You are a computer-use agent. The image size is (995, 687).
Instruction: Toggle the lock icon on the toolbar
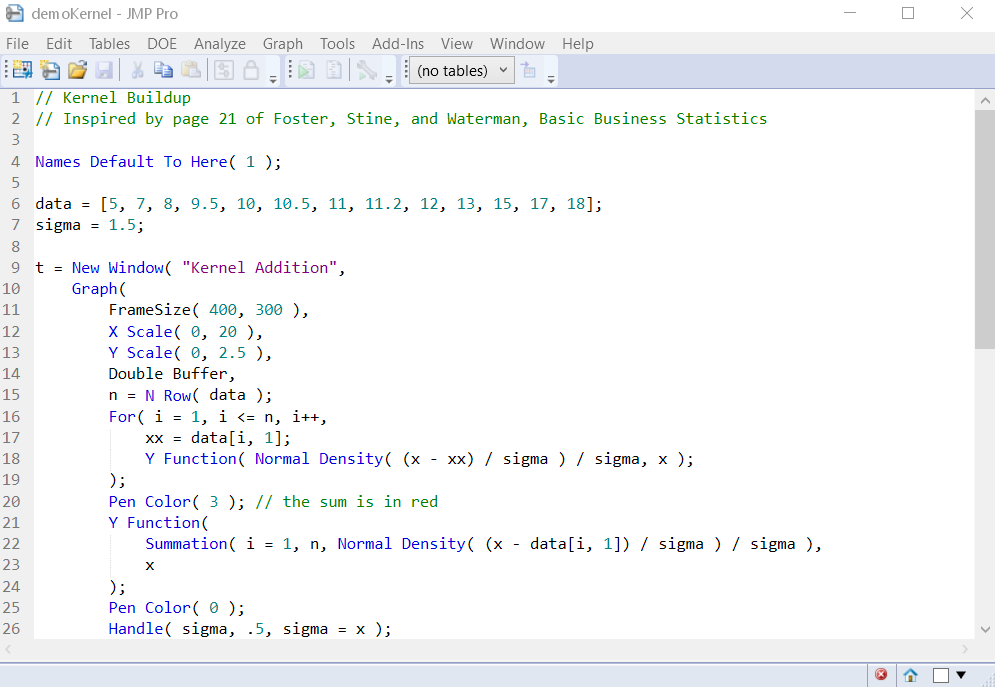point(249,70)
